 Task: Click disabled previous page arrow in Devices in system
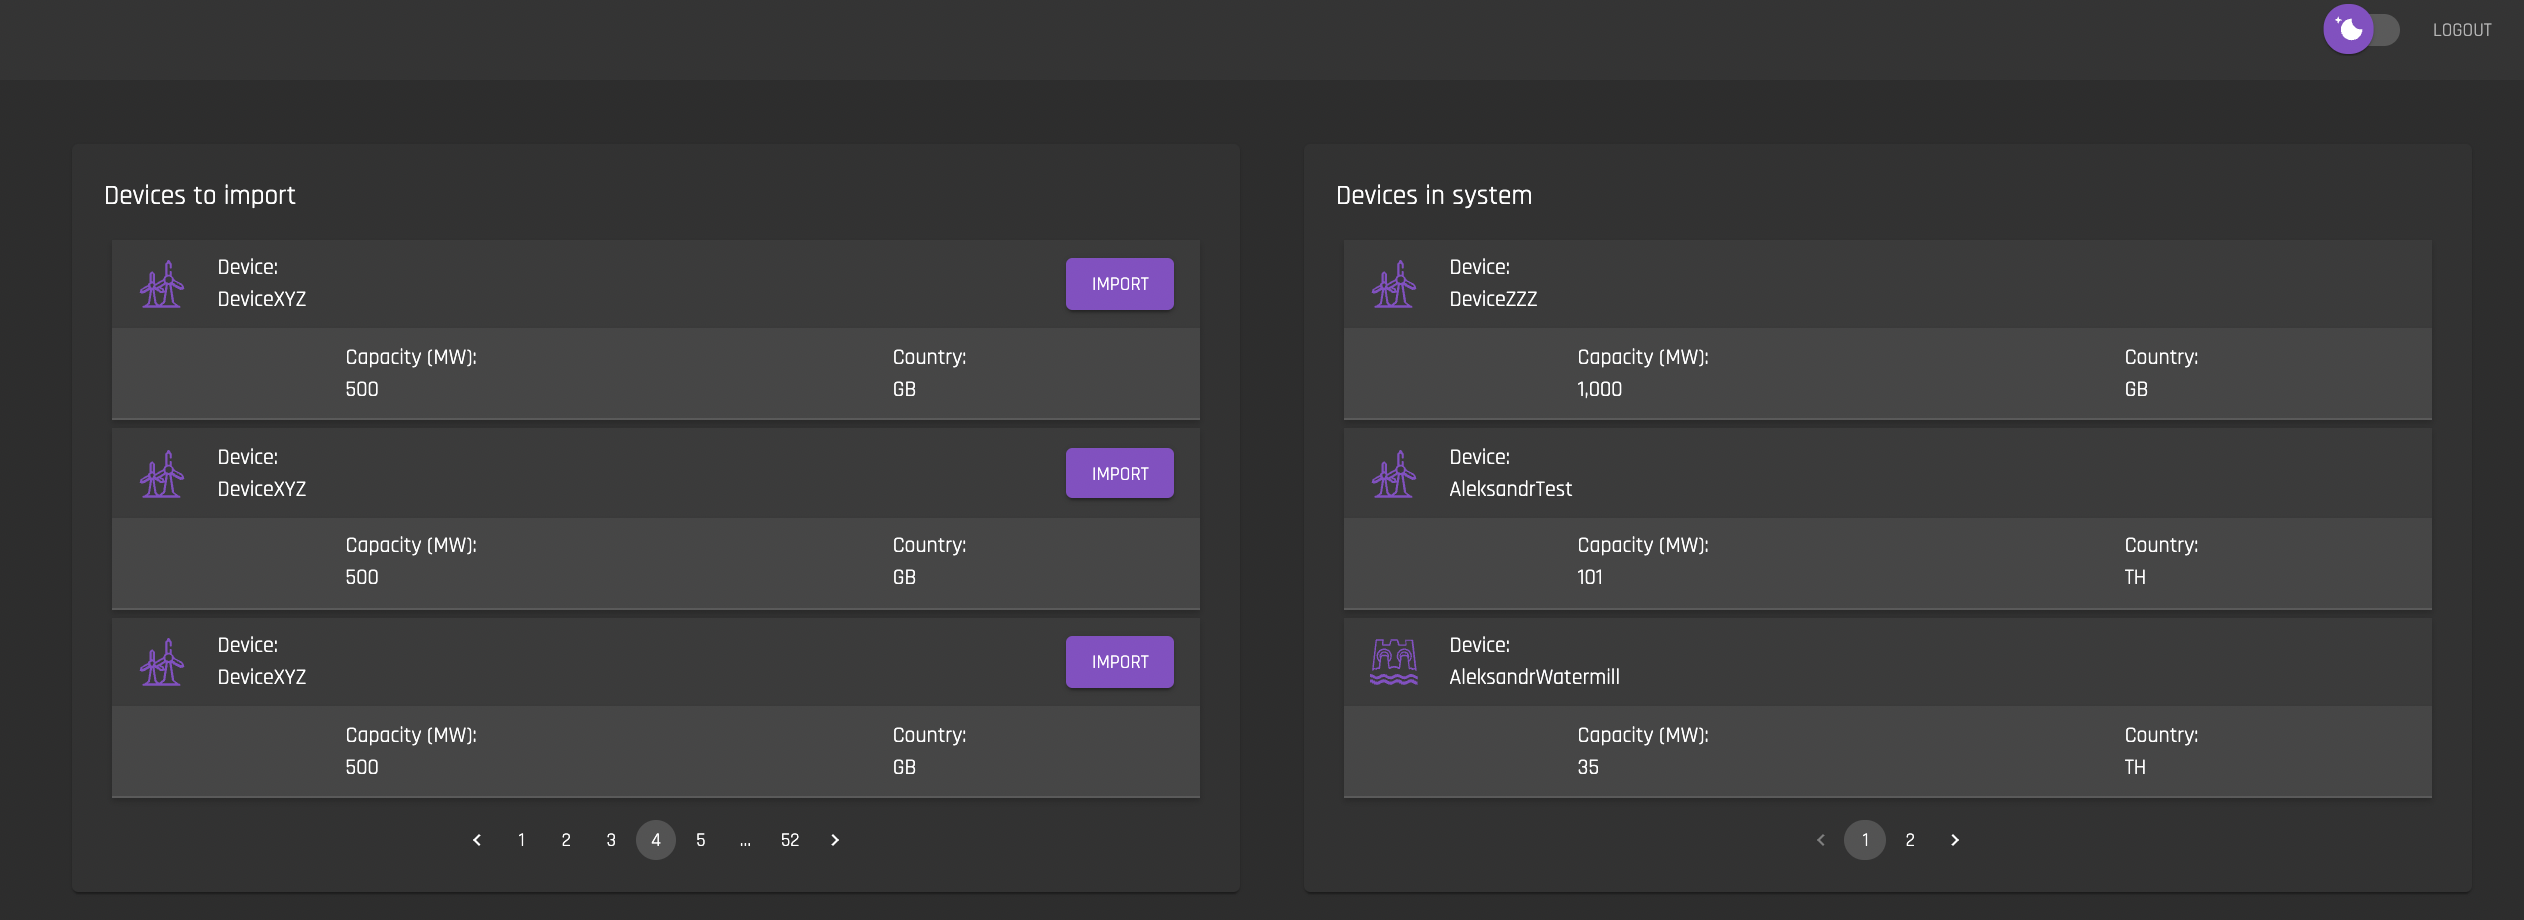(x=1821, y=840)
